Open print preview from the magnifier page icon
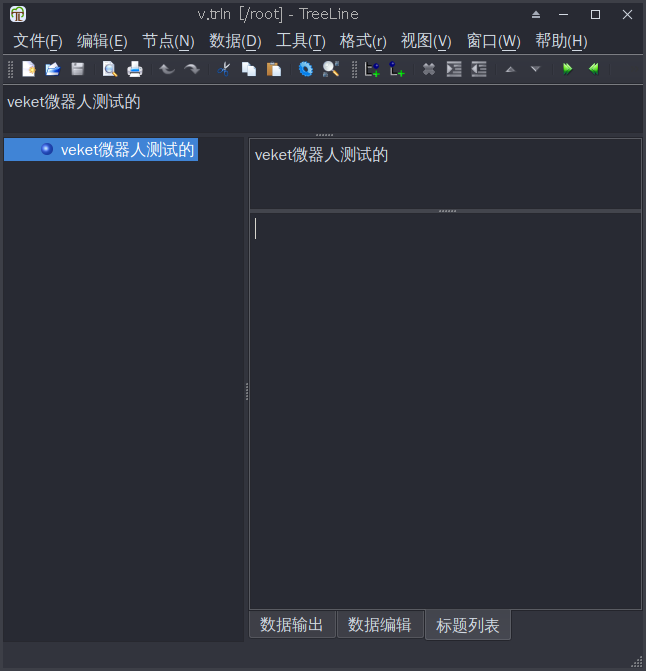 [110, 69]
